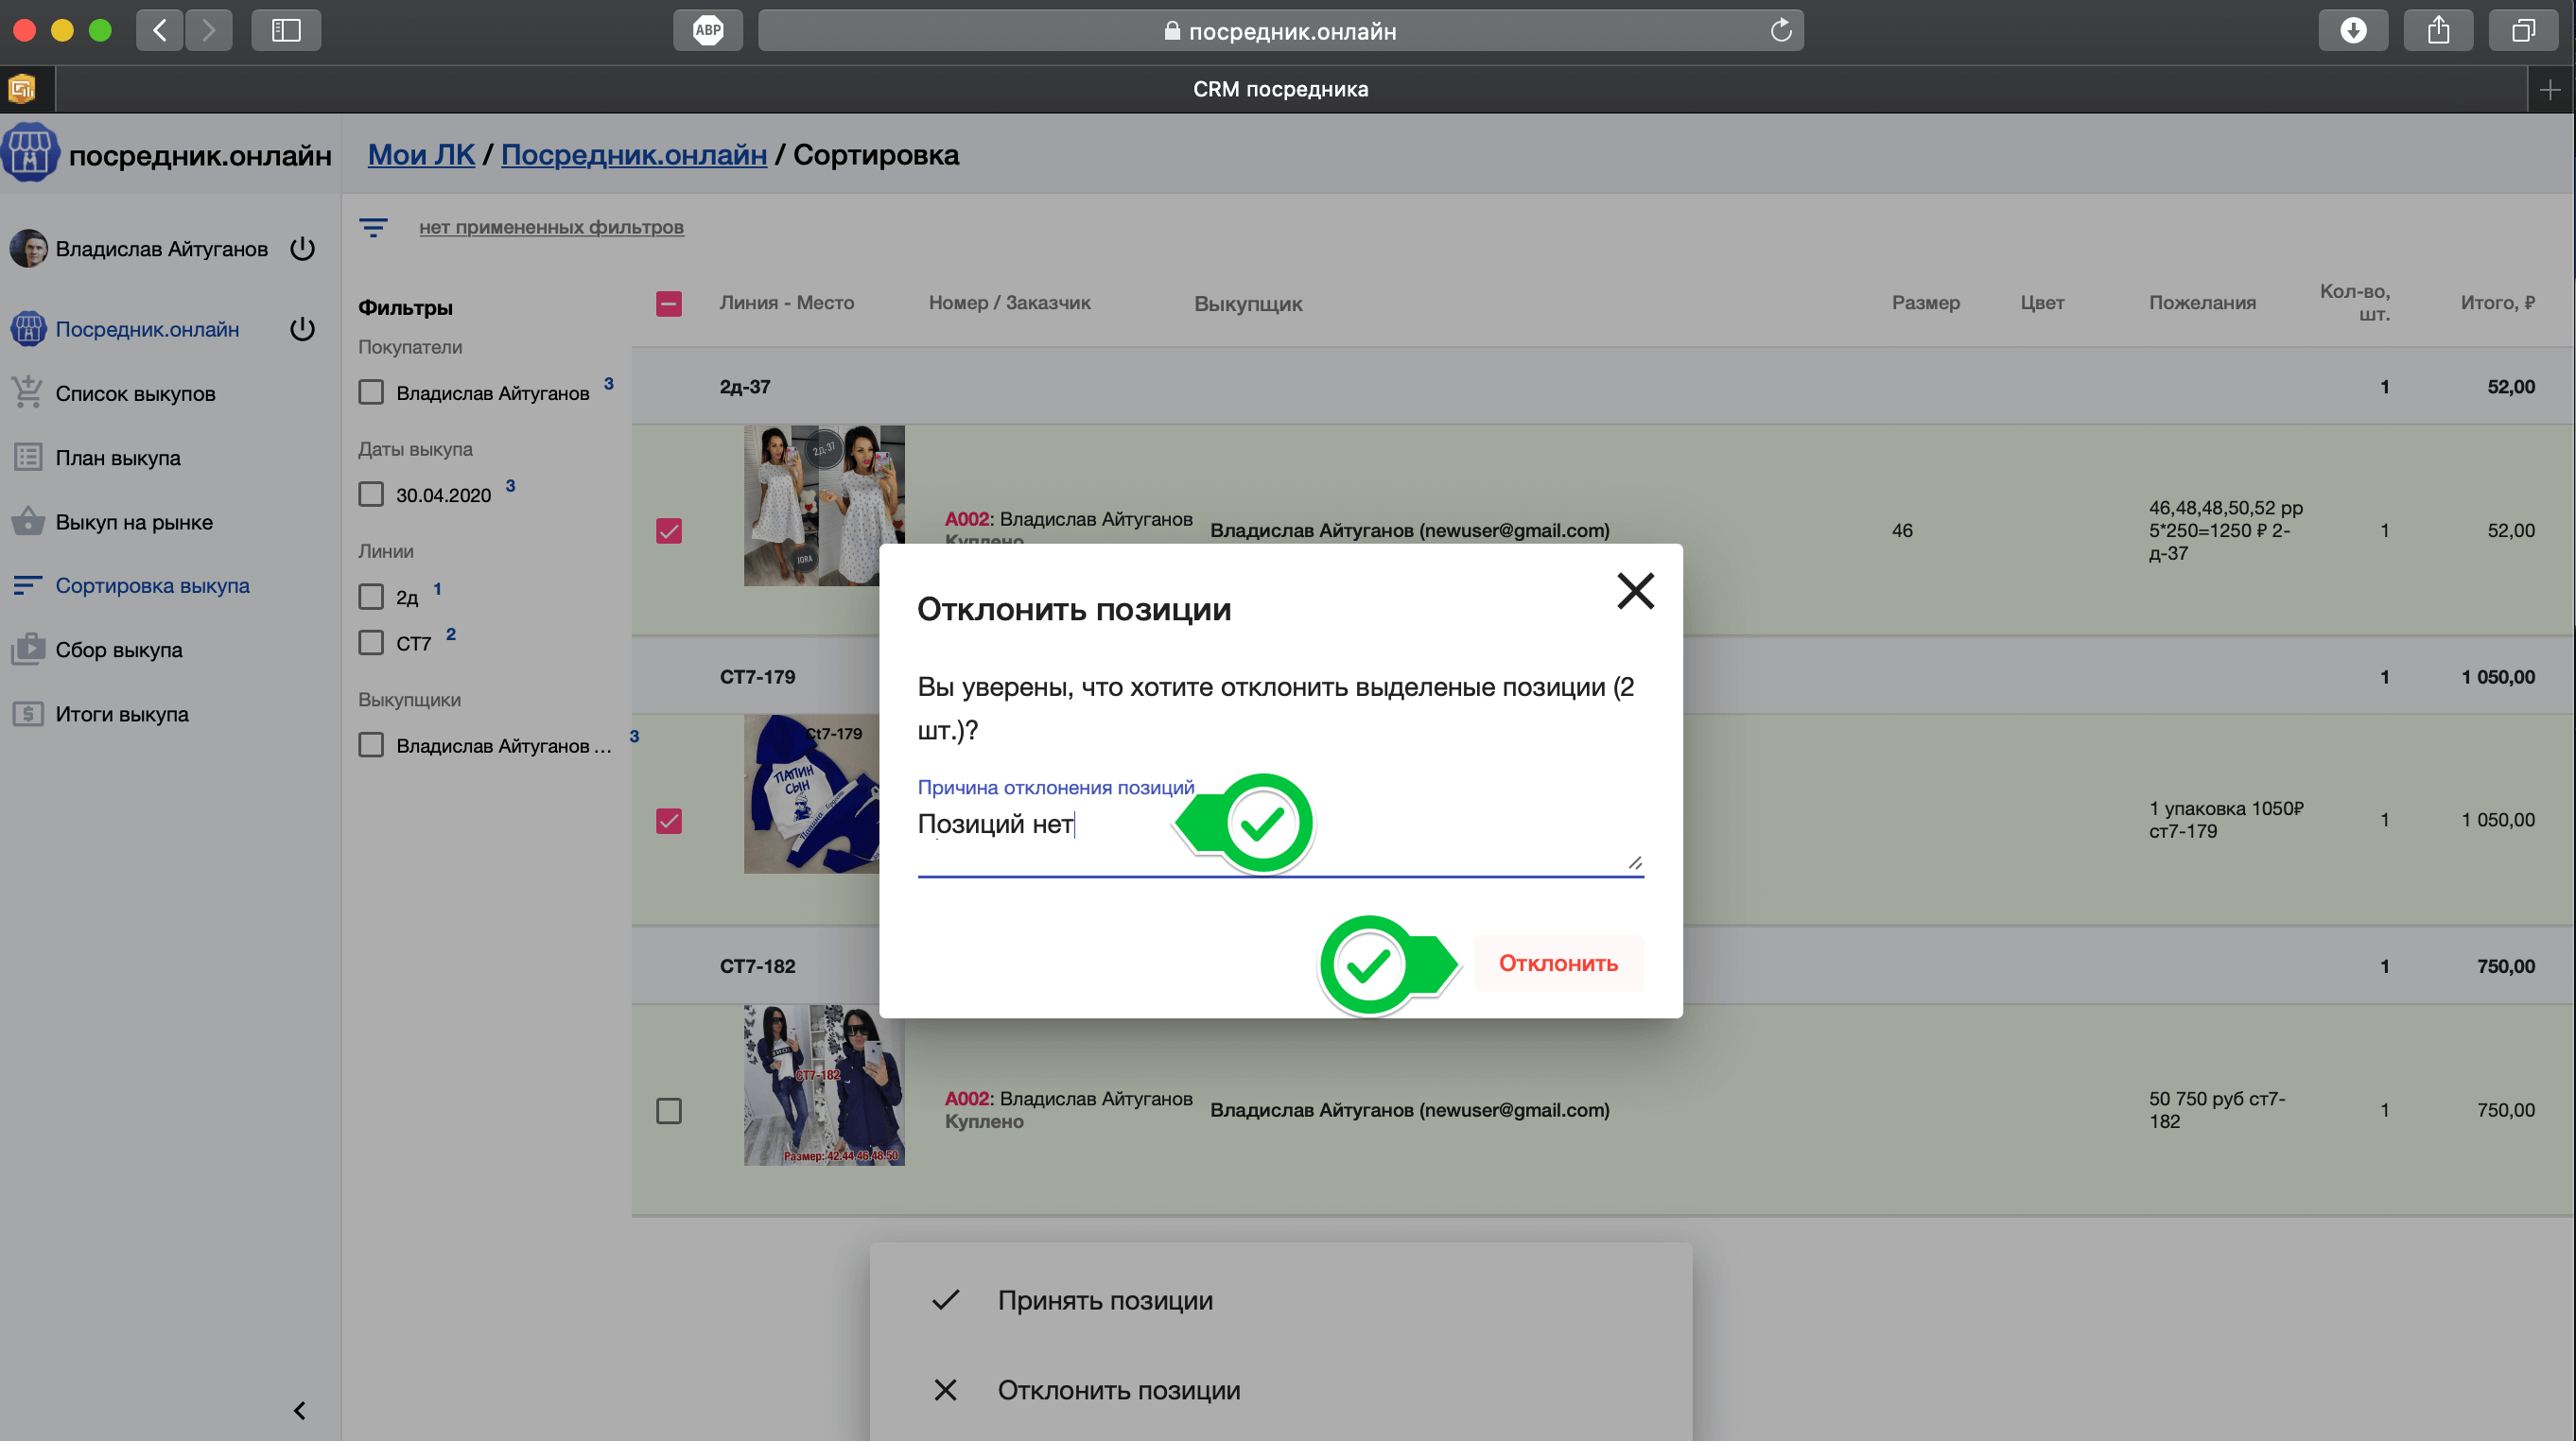Toggle select-all checkbox in table header

(x=669, y=303)
